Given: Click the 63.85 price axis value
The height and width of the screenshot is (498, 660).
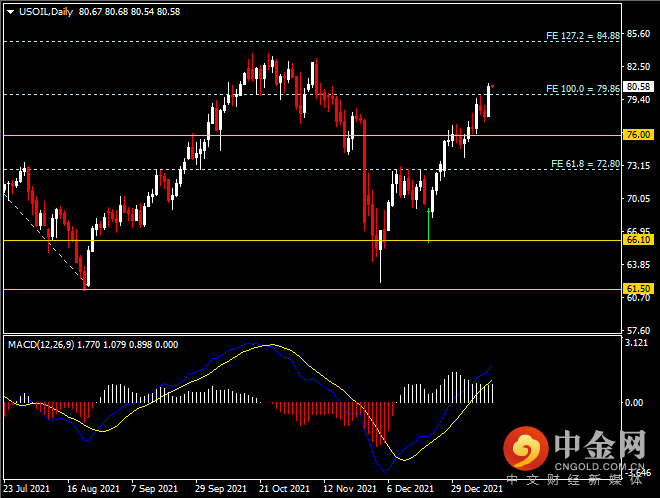Looking at the screenshot, I should tap(638, 265).
